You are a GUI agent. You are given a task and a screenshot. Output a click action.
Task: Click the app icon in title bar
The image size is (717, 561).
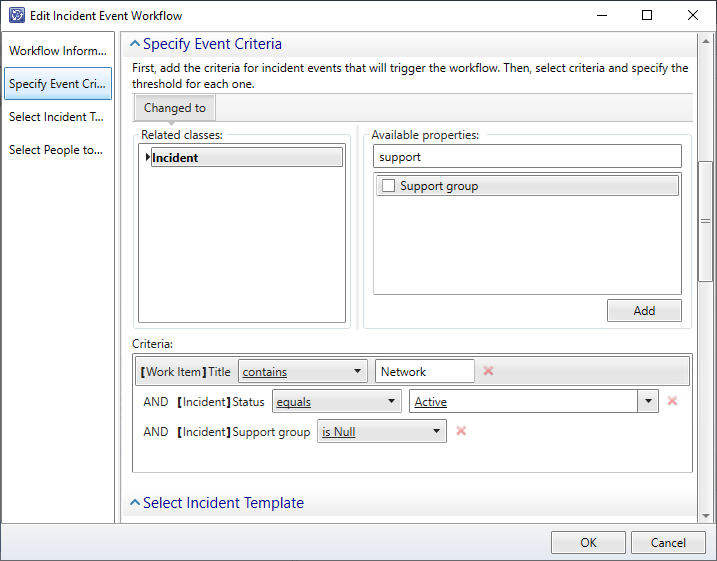[15, 16]
